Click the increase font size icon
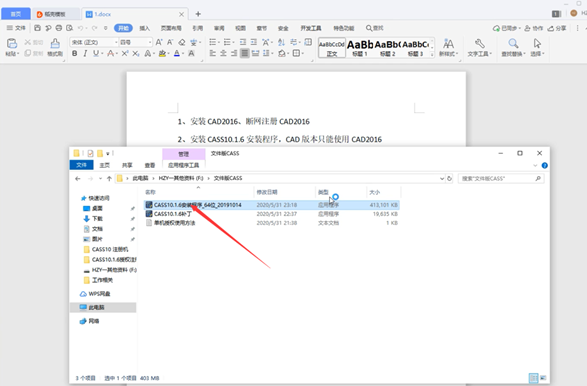Image resolution: width=587 pixels, height=386 pixels. [159, 42]
